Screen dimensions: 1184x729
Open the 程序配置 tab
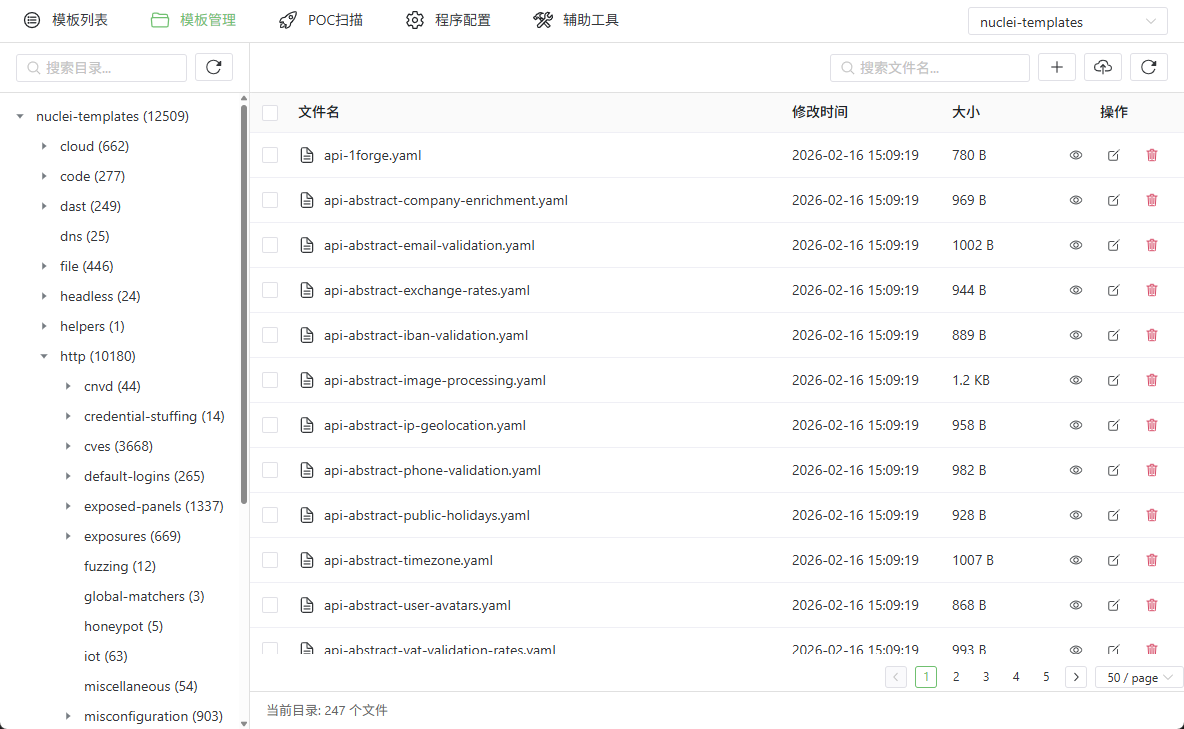[x=448, y=20]
